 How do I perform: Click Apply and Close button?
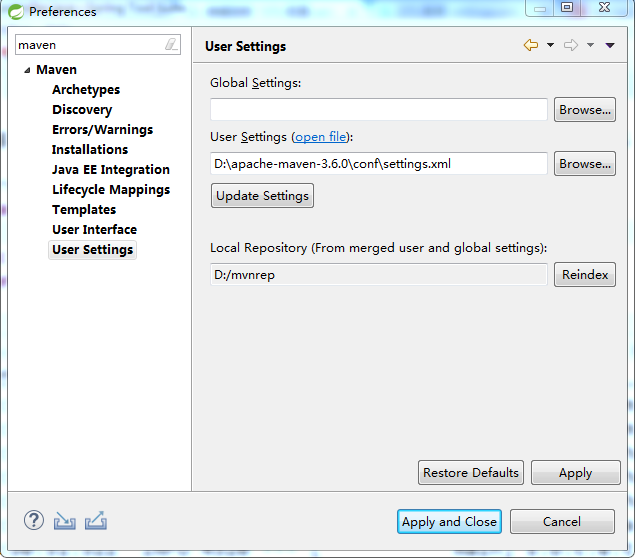[x=449, y=522]
